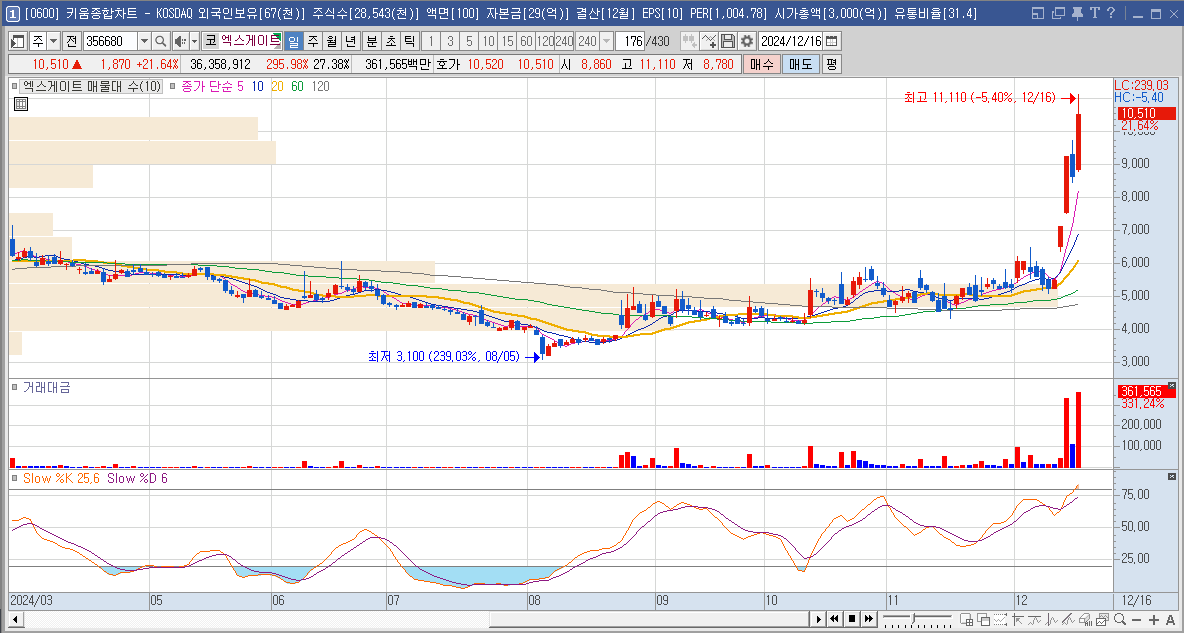Choose the 3 interval button
Viewport: 1184px width, 633px height.
tap(450, 41)
